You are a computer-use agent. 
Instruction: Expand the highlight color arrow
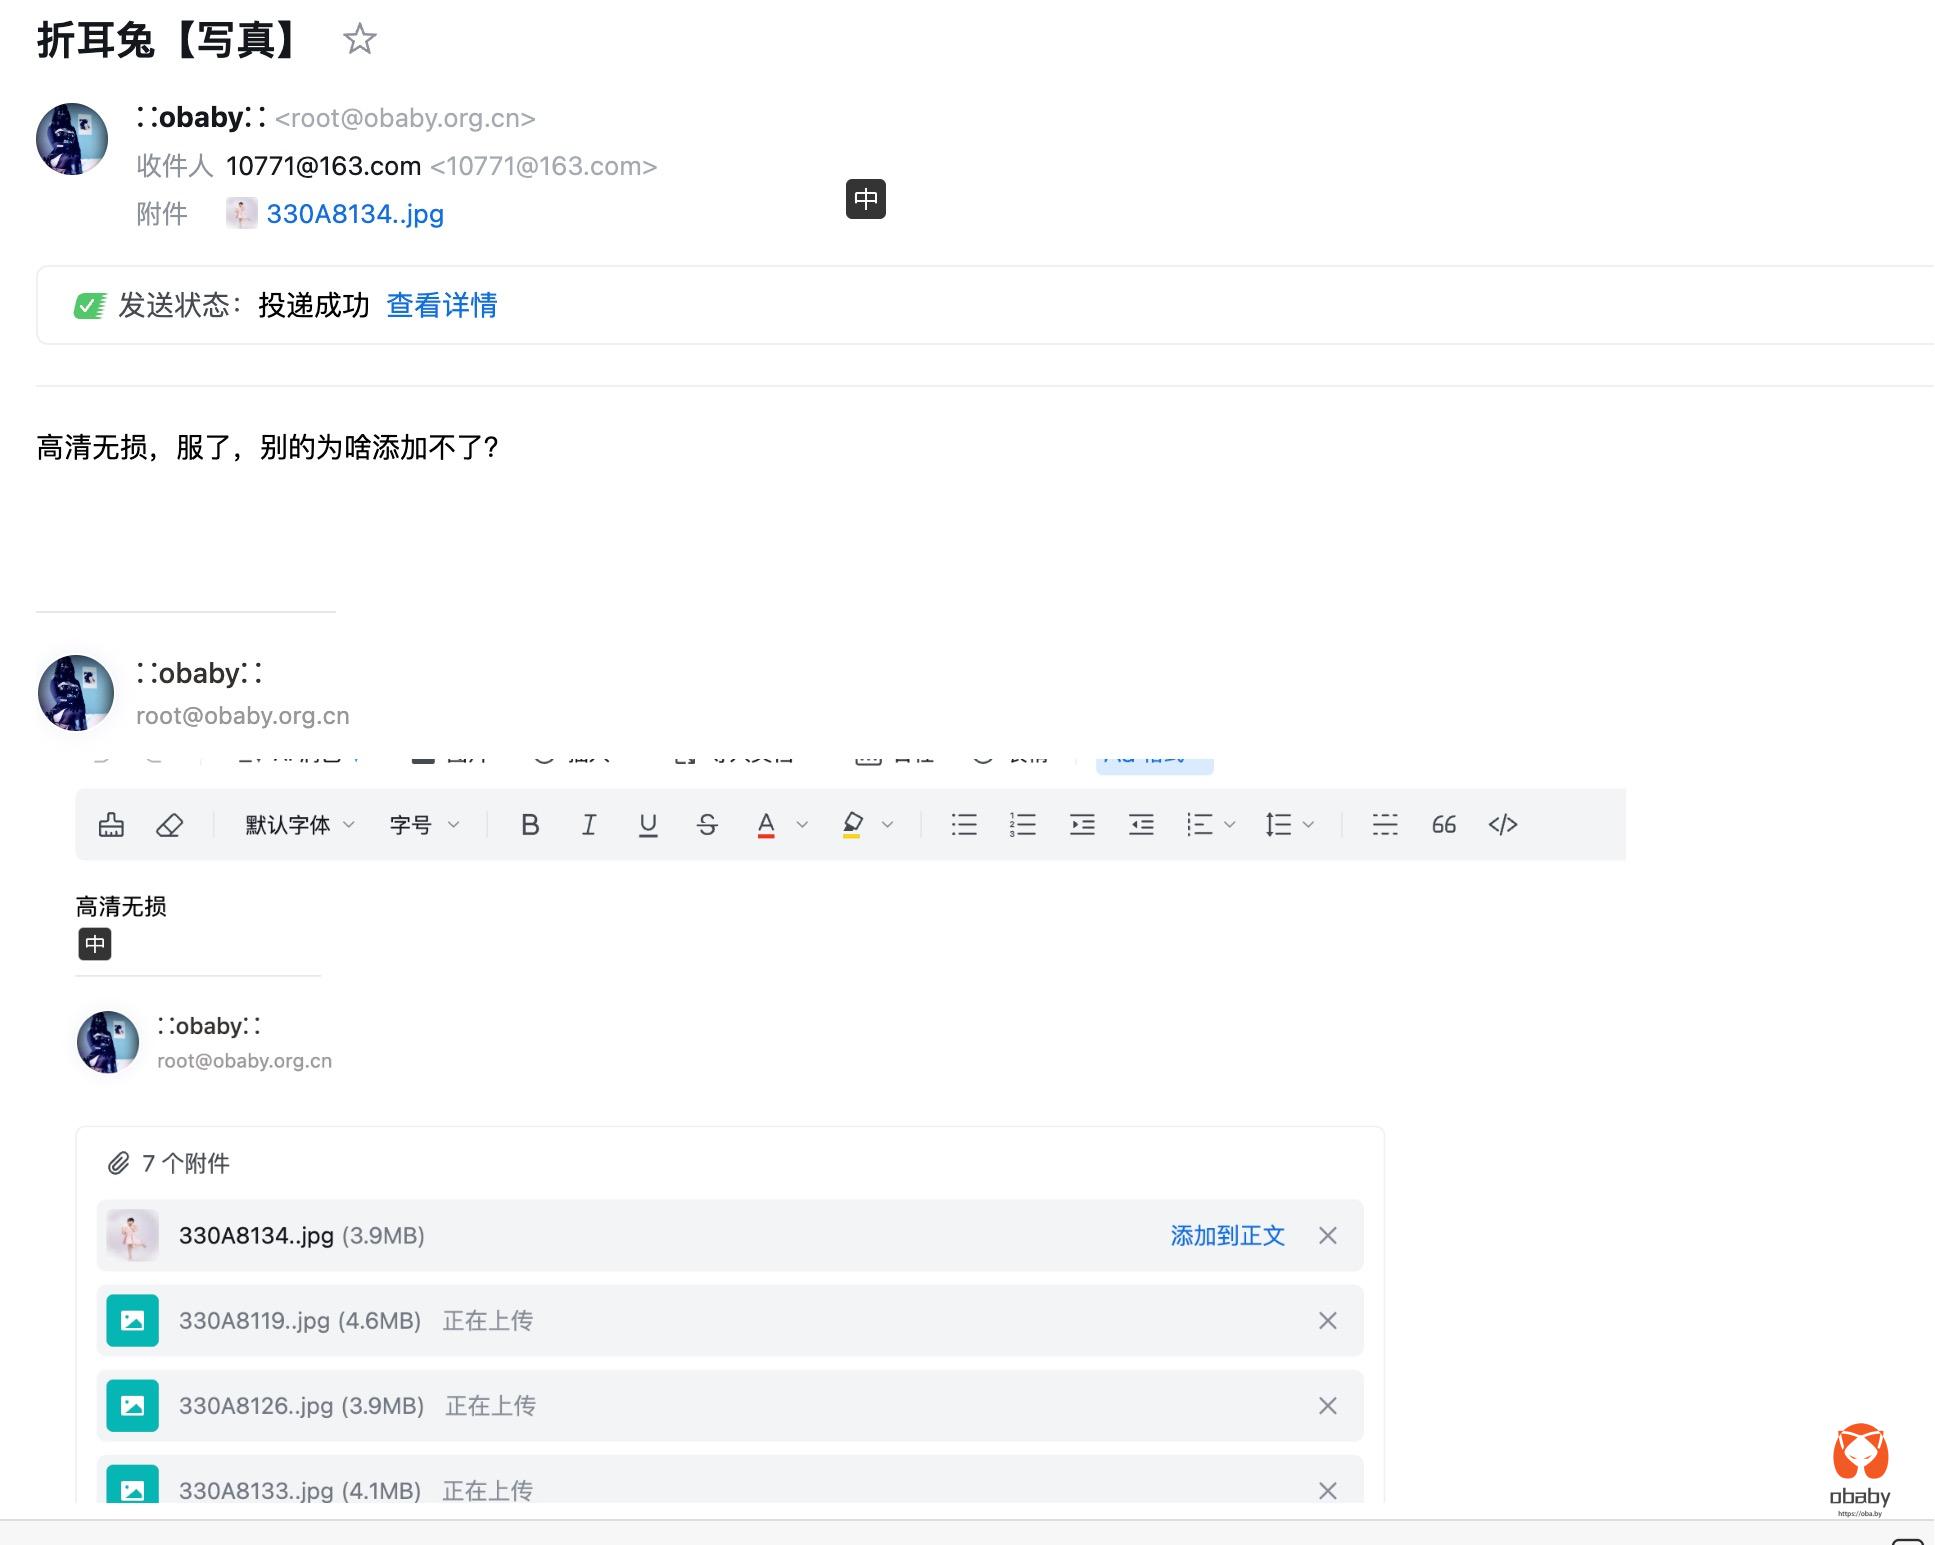(887, 825)
